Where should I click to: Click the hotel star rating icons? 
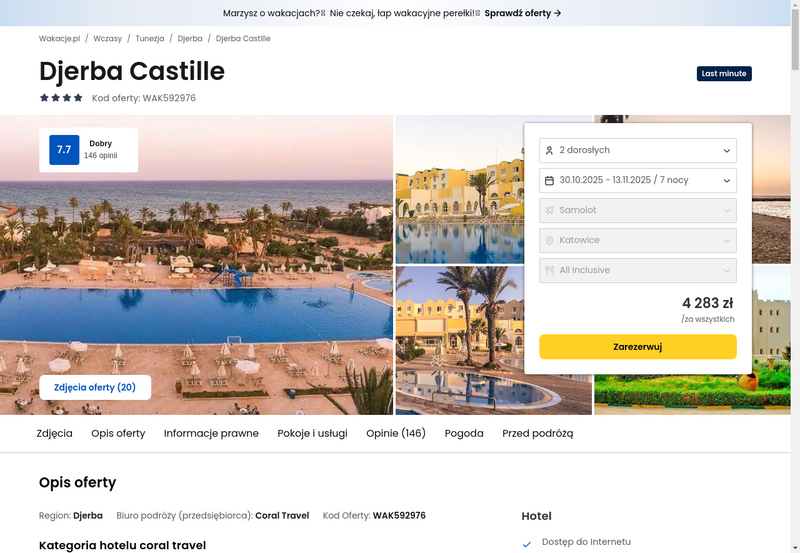(61, 97)
